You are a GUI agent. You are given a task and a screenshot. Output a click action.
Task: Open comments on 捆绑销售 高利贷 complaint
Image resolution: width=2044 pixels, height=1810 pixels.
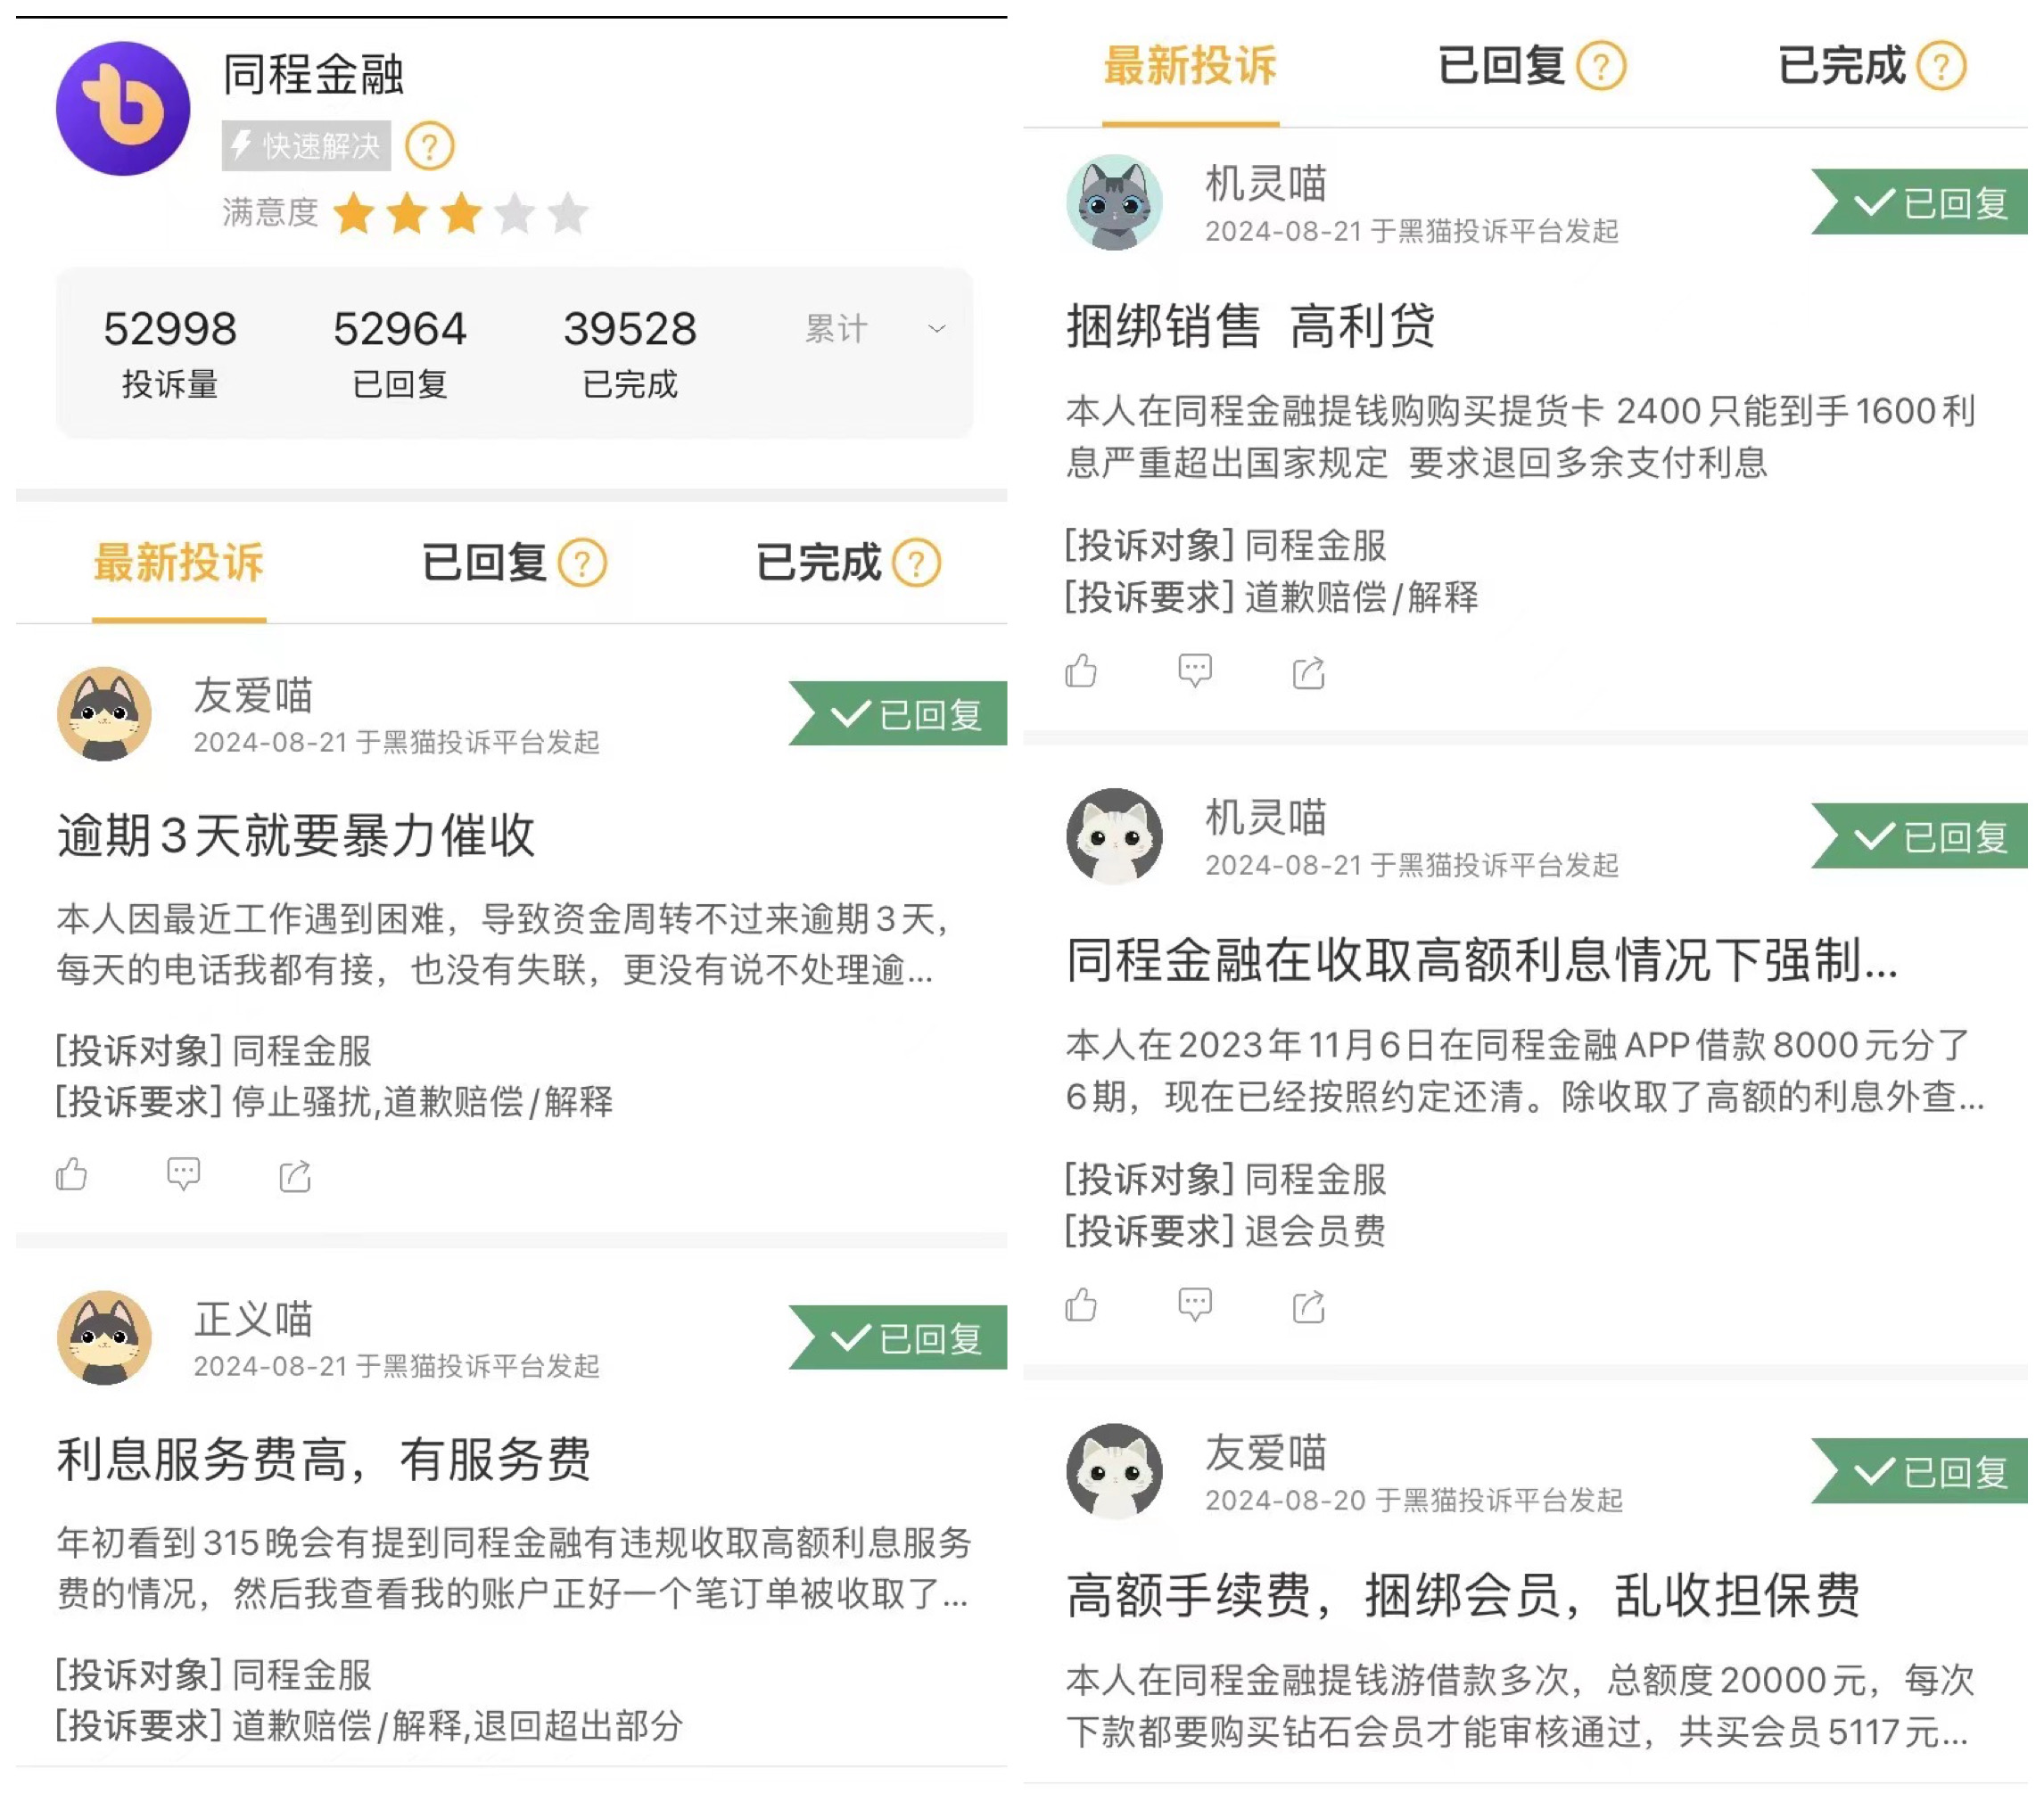(x=1195, y=671)
